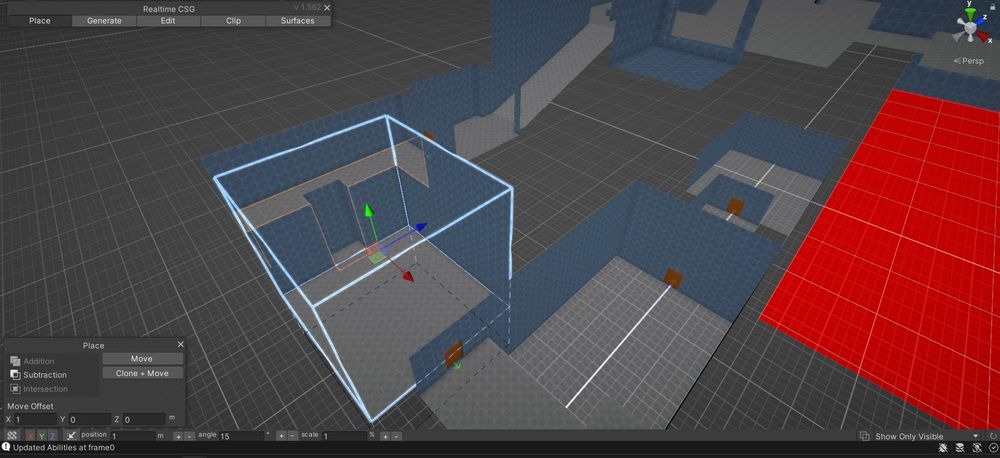This screenshot has height=458, width=1000.
Task: Edit the angle snap value field
Action: [x=242, y=436]
